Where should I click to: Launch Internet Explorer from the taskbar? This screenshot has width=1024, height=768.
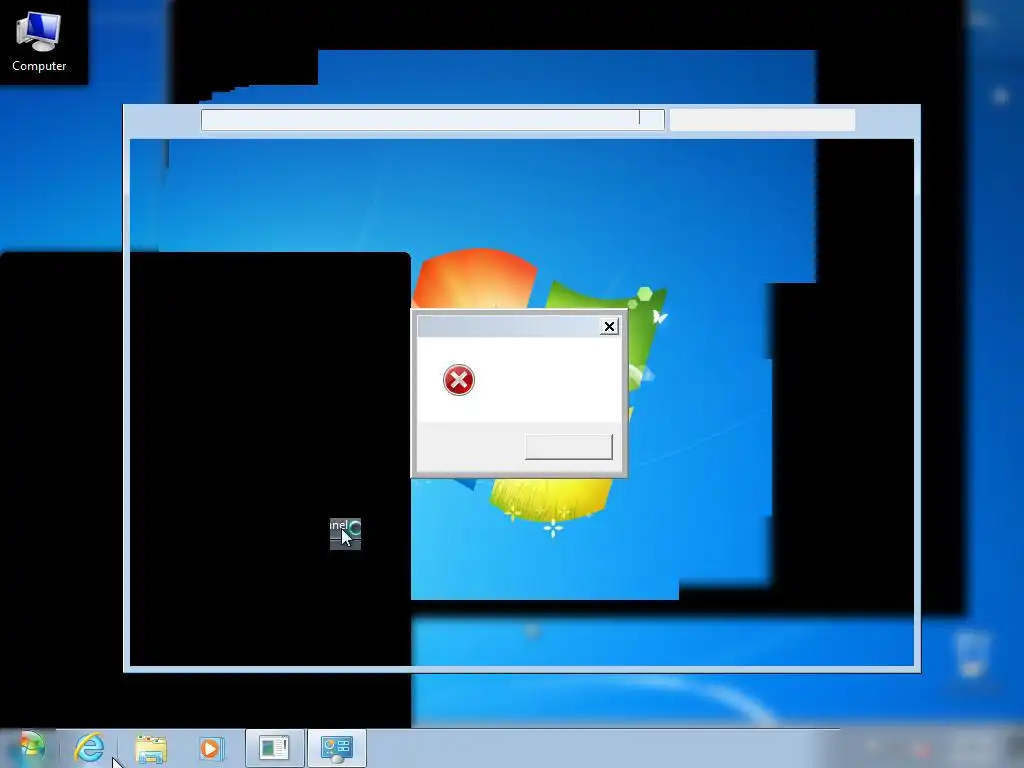(89, 748)
